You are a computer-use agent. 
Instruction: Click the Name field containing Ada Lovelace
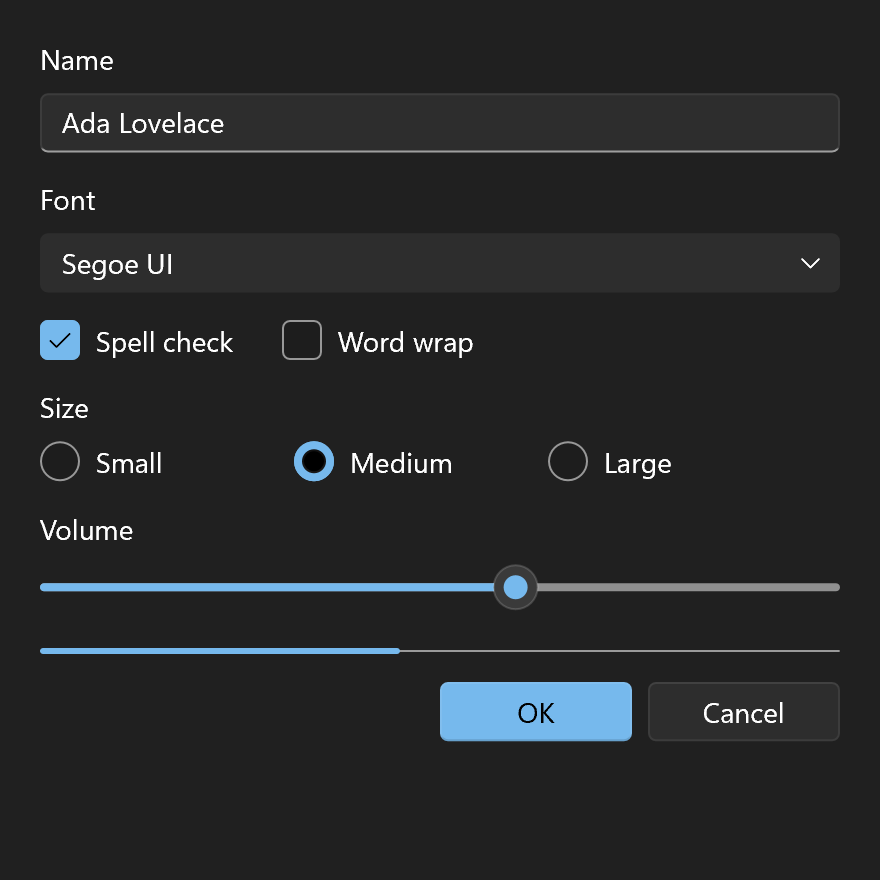point(439,123)
